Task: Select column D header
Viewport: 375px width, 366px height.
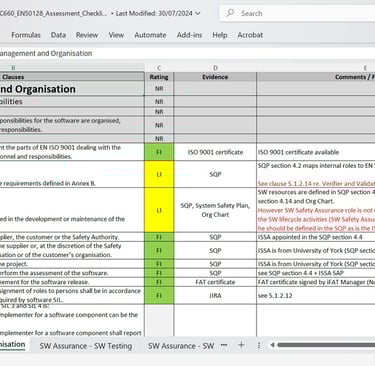Action: coord(215,68)
